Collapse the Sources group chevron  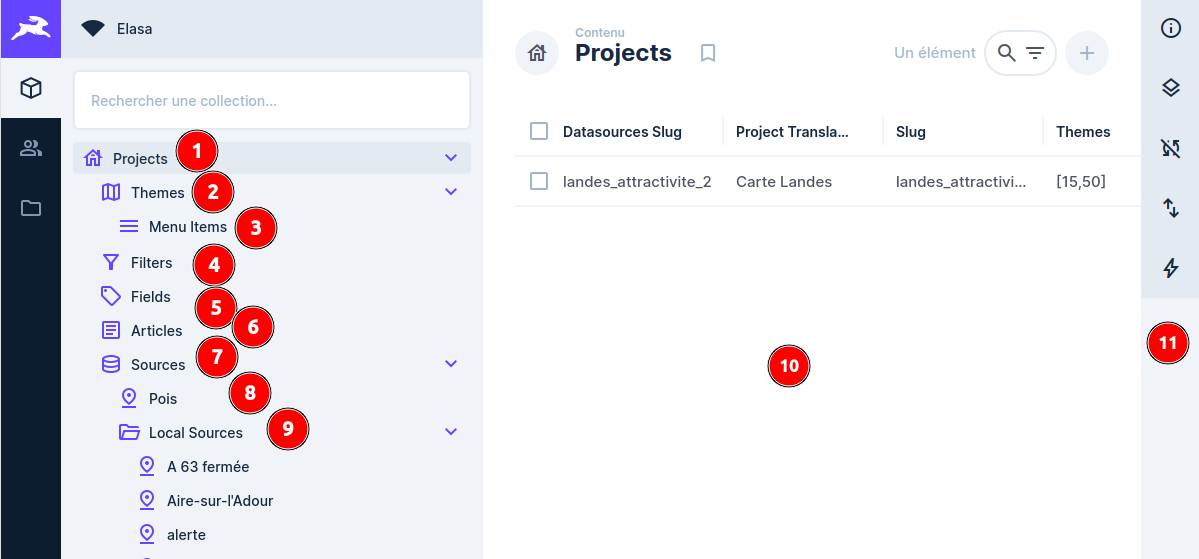[450, 363]
